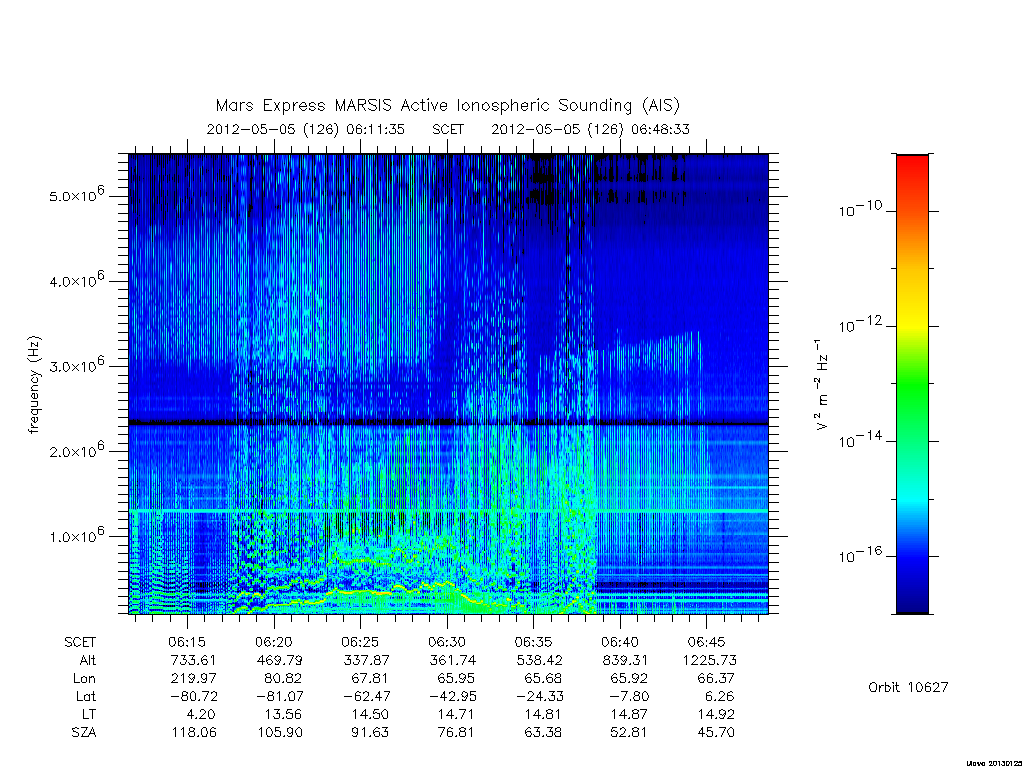
Task: Click y-axis tick label '3.0×10^6'
Action: 76,364
